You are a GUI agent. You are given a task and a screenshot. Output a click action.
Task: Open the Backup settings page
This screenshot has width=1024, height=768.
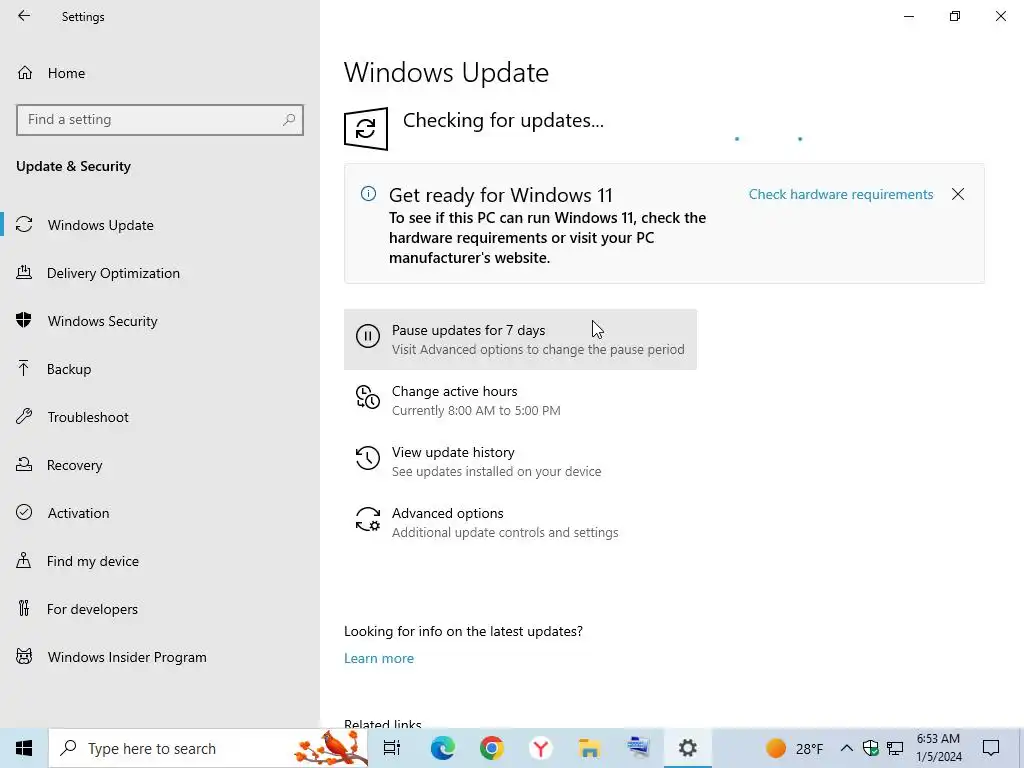click(x=160, y=369)
